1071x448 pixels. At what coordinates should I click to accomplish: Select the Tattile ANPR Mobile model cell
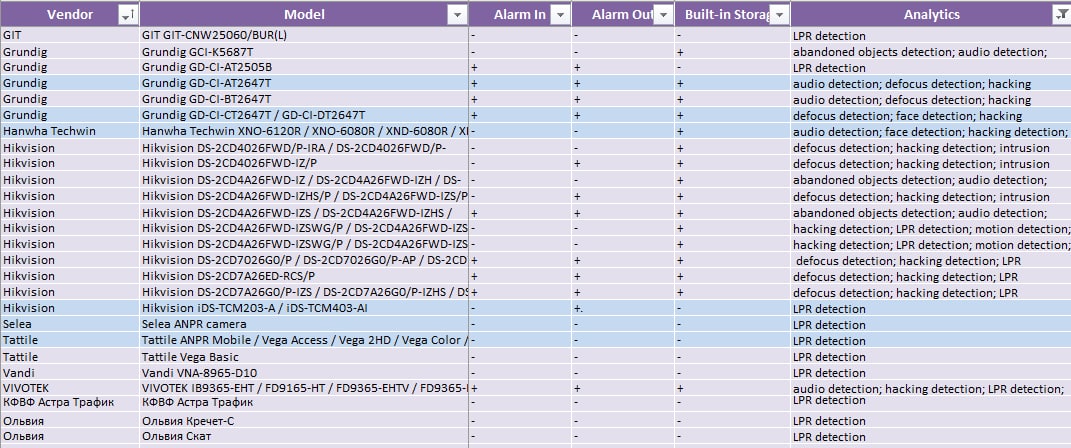[x=304, y=340]
